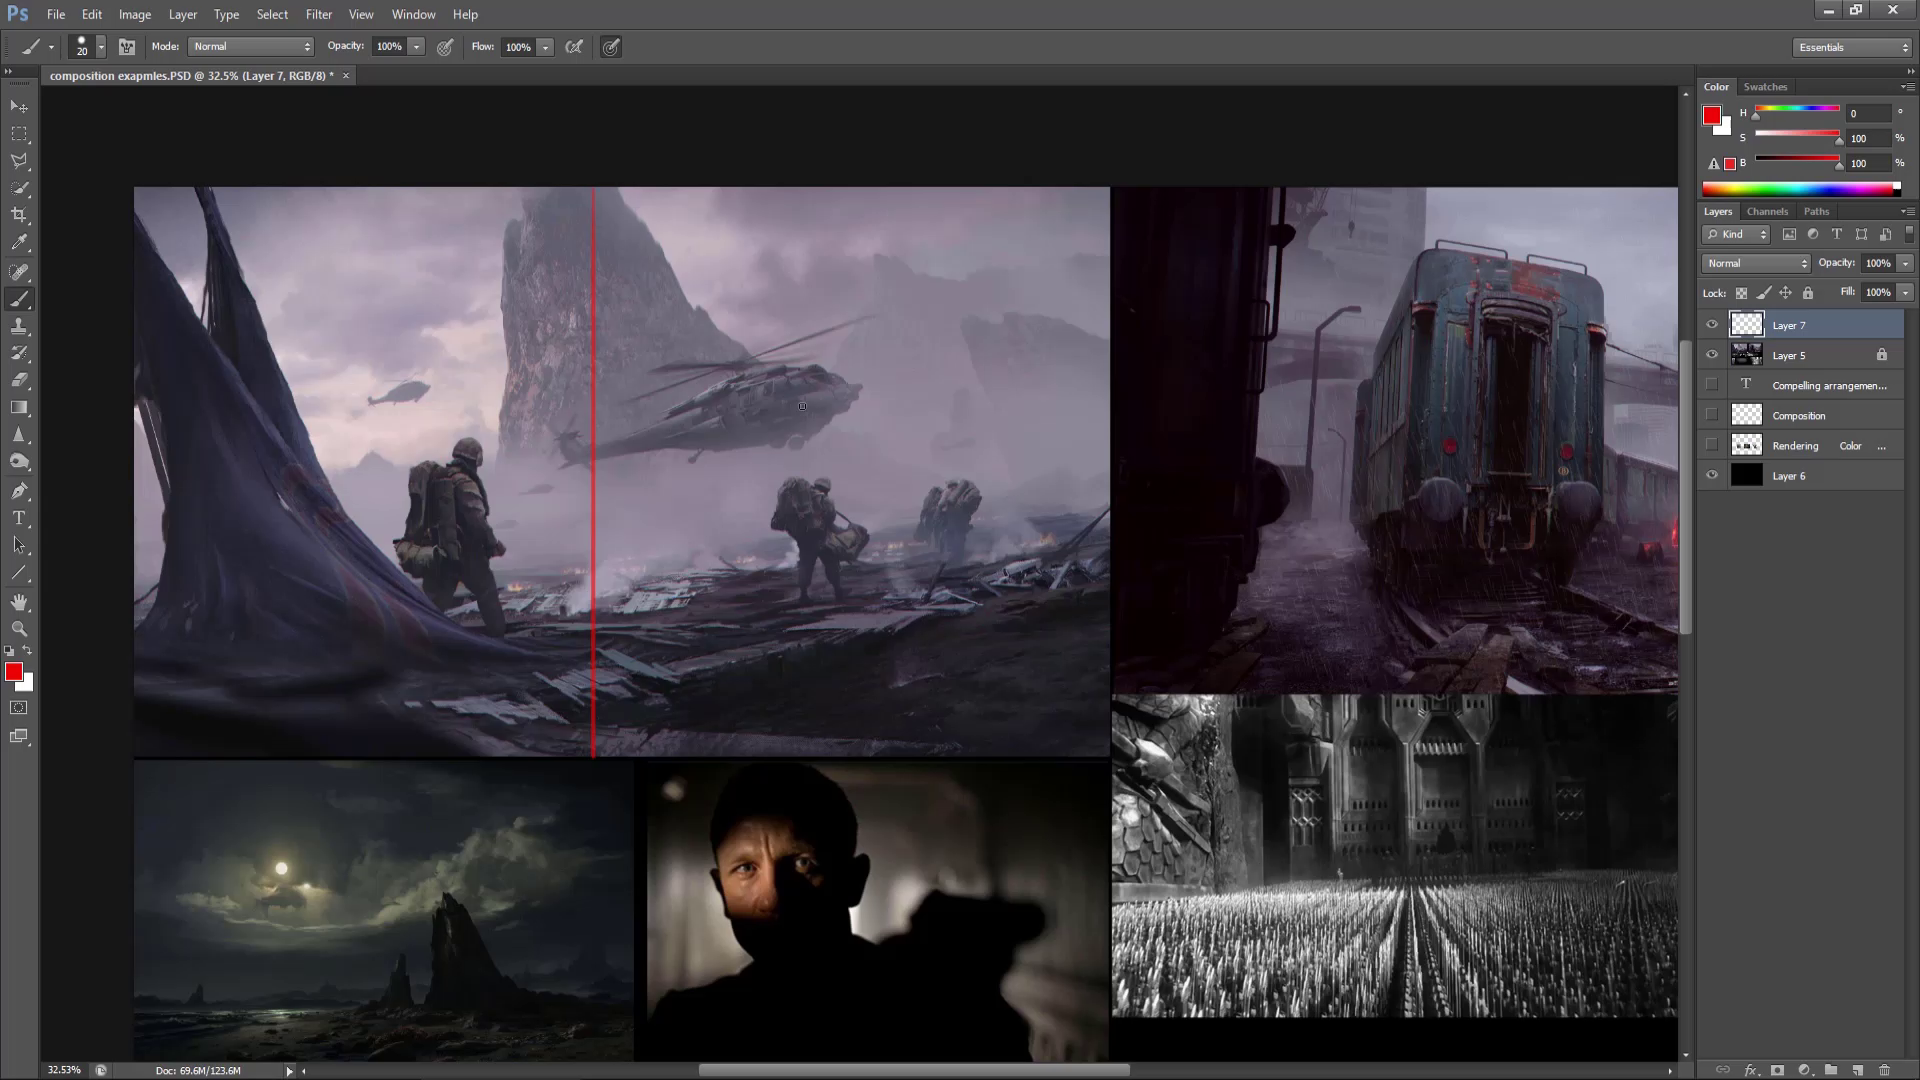Hide Layer 7 visibility eye
Screen dimensions: 1920x1080
pos(1712,325)
